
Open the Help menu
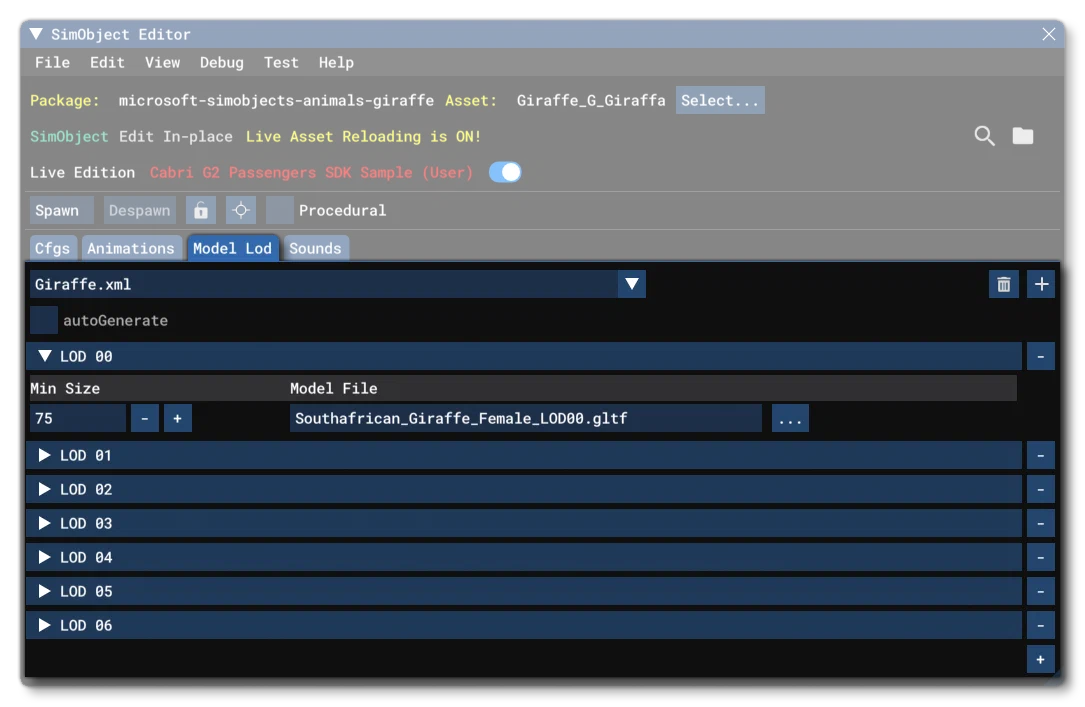[x=336, y=62]
